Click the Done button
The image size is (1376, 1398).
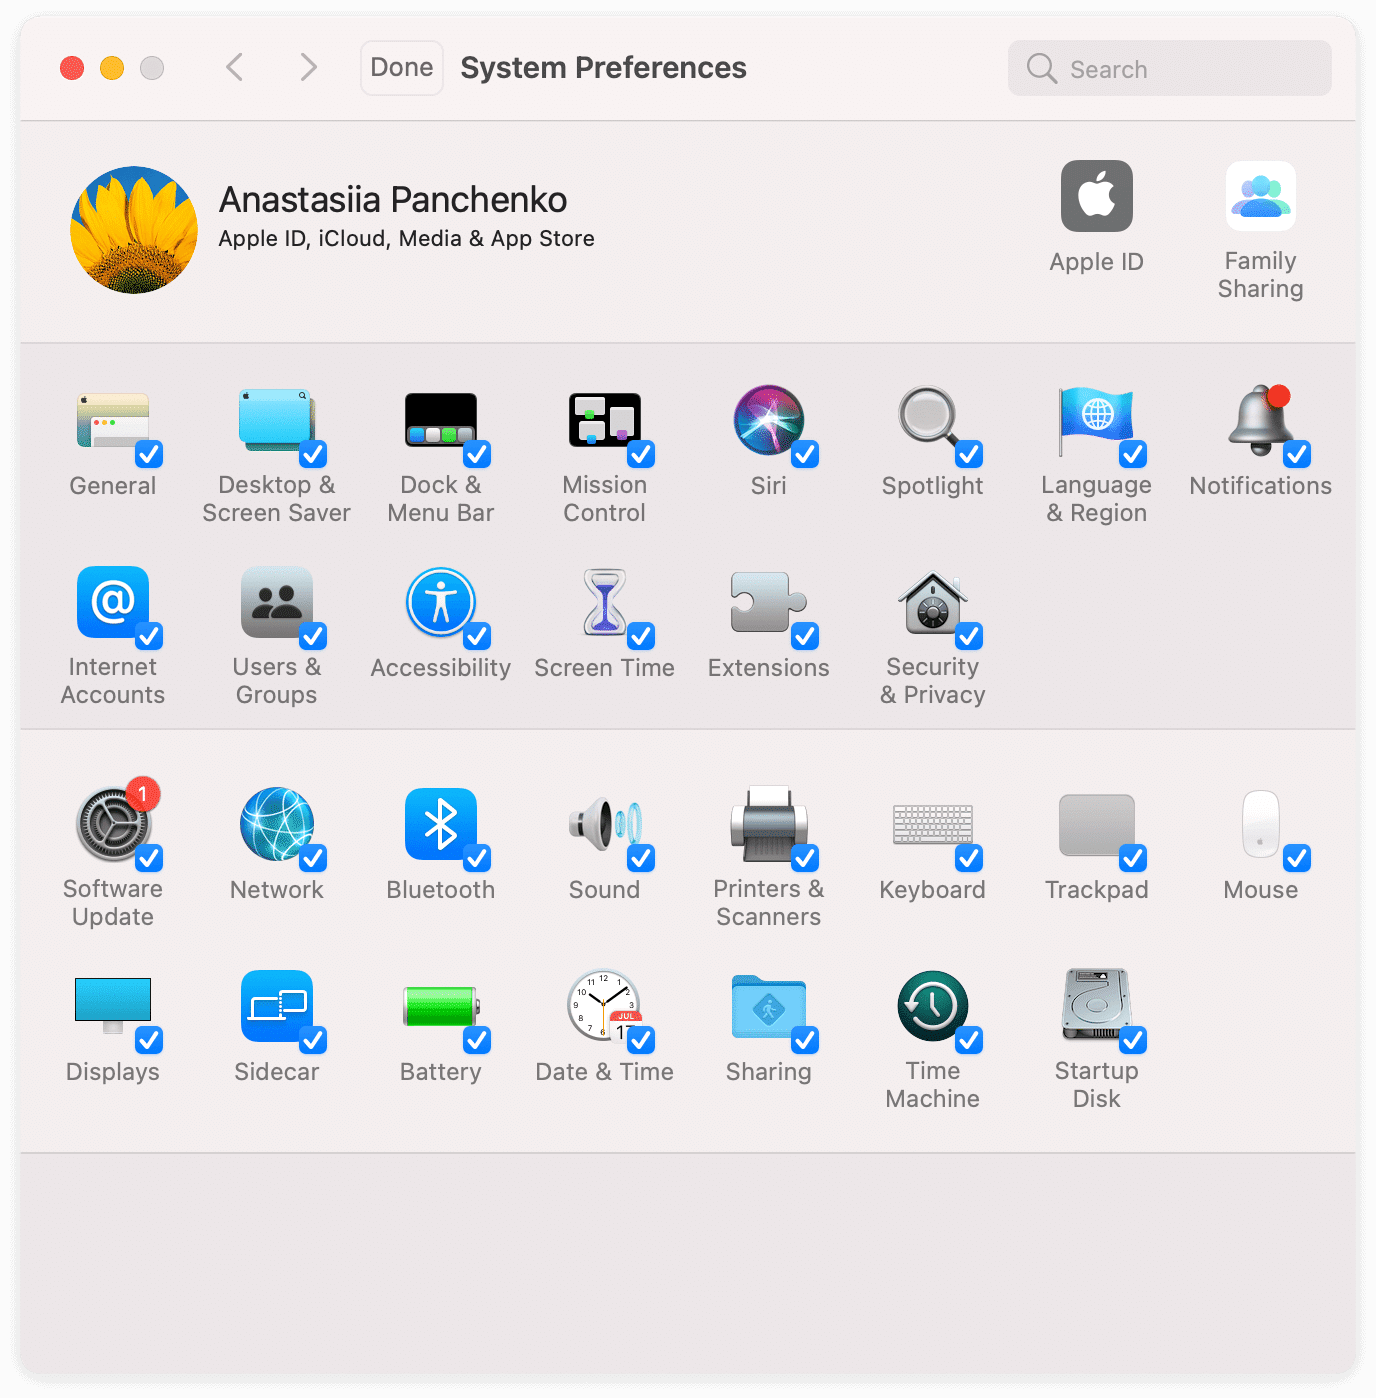pos(401,67)
